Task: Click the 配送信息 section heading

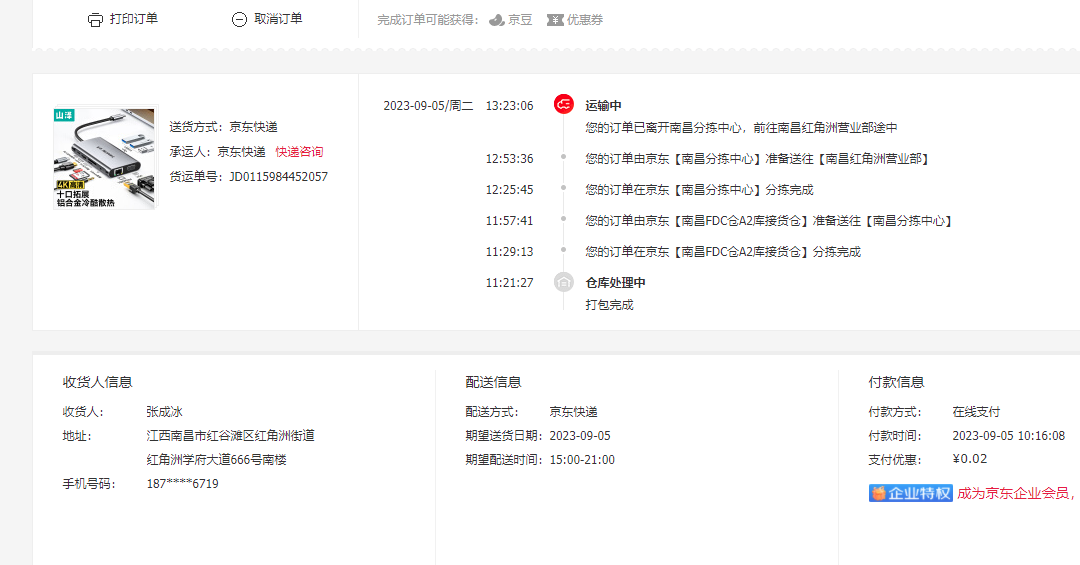Action: click(x=493, y=382)
